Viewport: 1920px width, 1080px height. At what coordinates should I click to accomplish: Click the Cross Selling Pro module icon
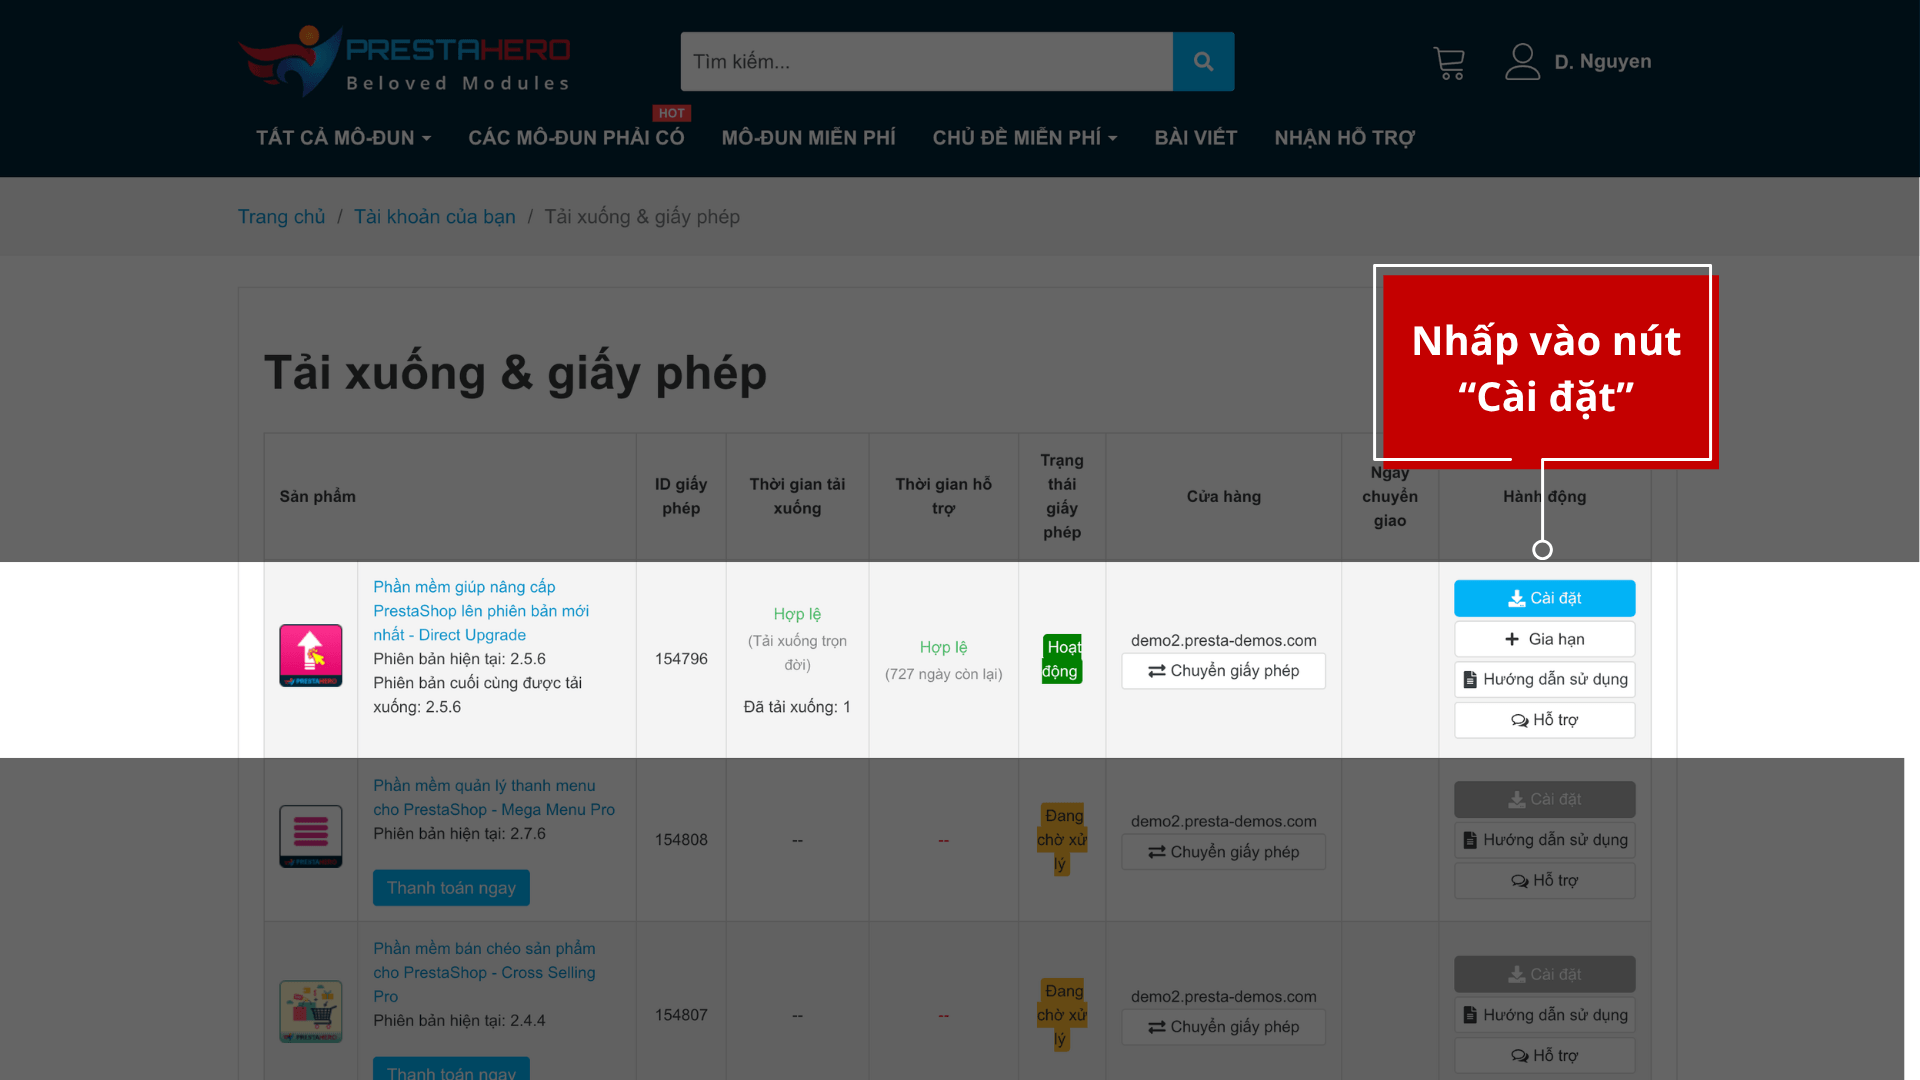[x=311, y=1011]
